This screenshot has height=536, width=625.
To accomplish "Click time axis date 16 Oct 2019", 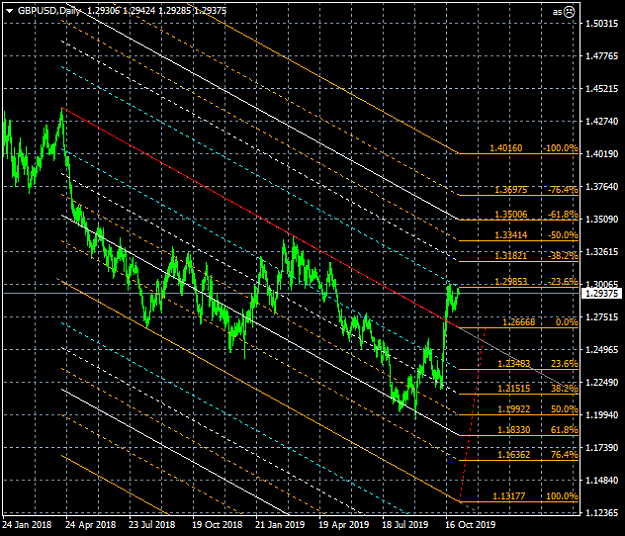I will [x=470, y=525].
